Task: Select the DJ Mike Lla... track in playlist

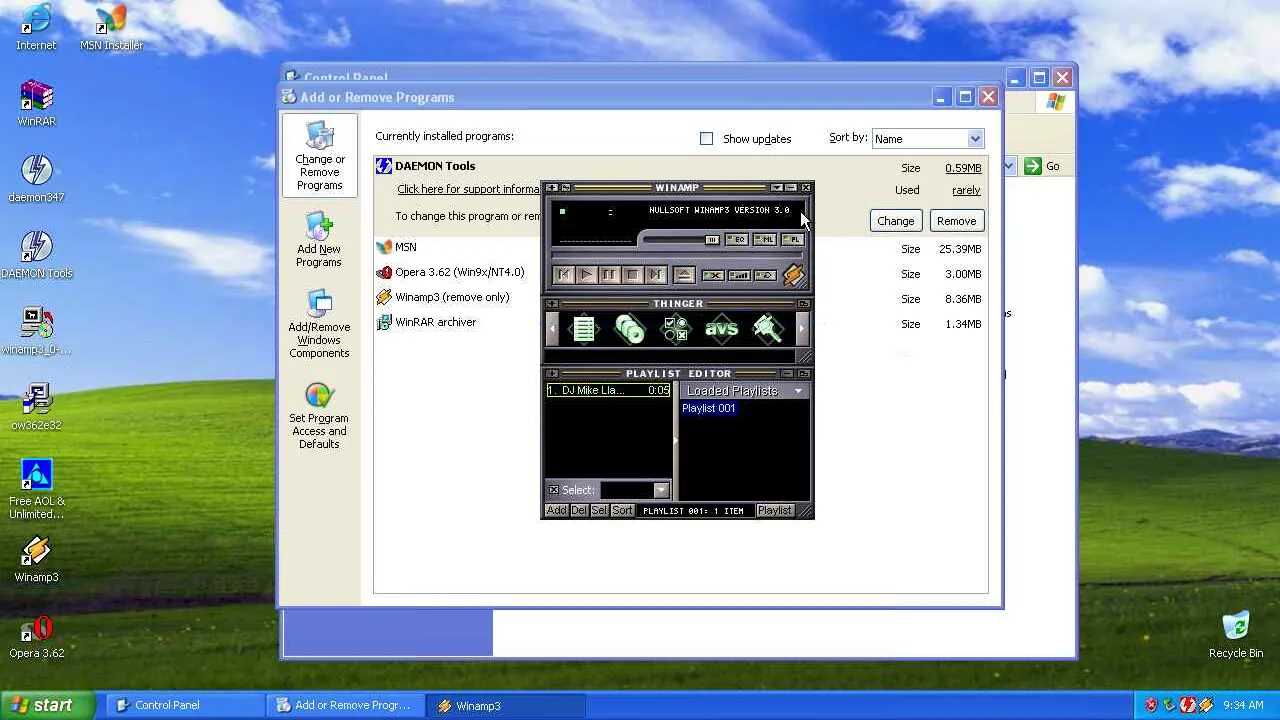Action: pos(608,391)
